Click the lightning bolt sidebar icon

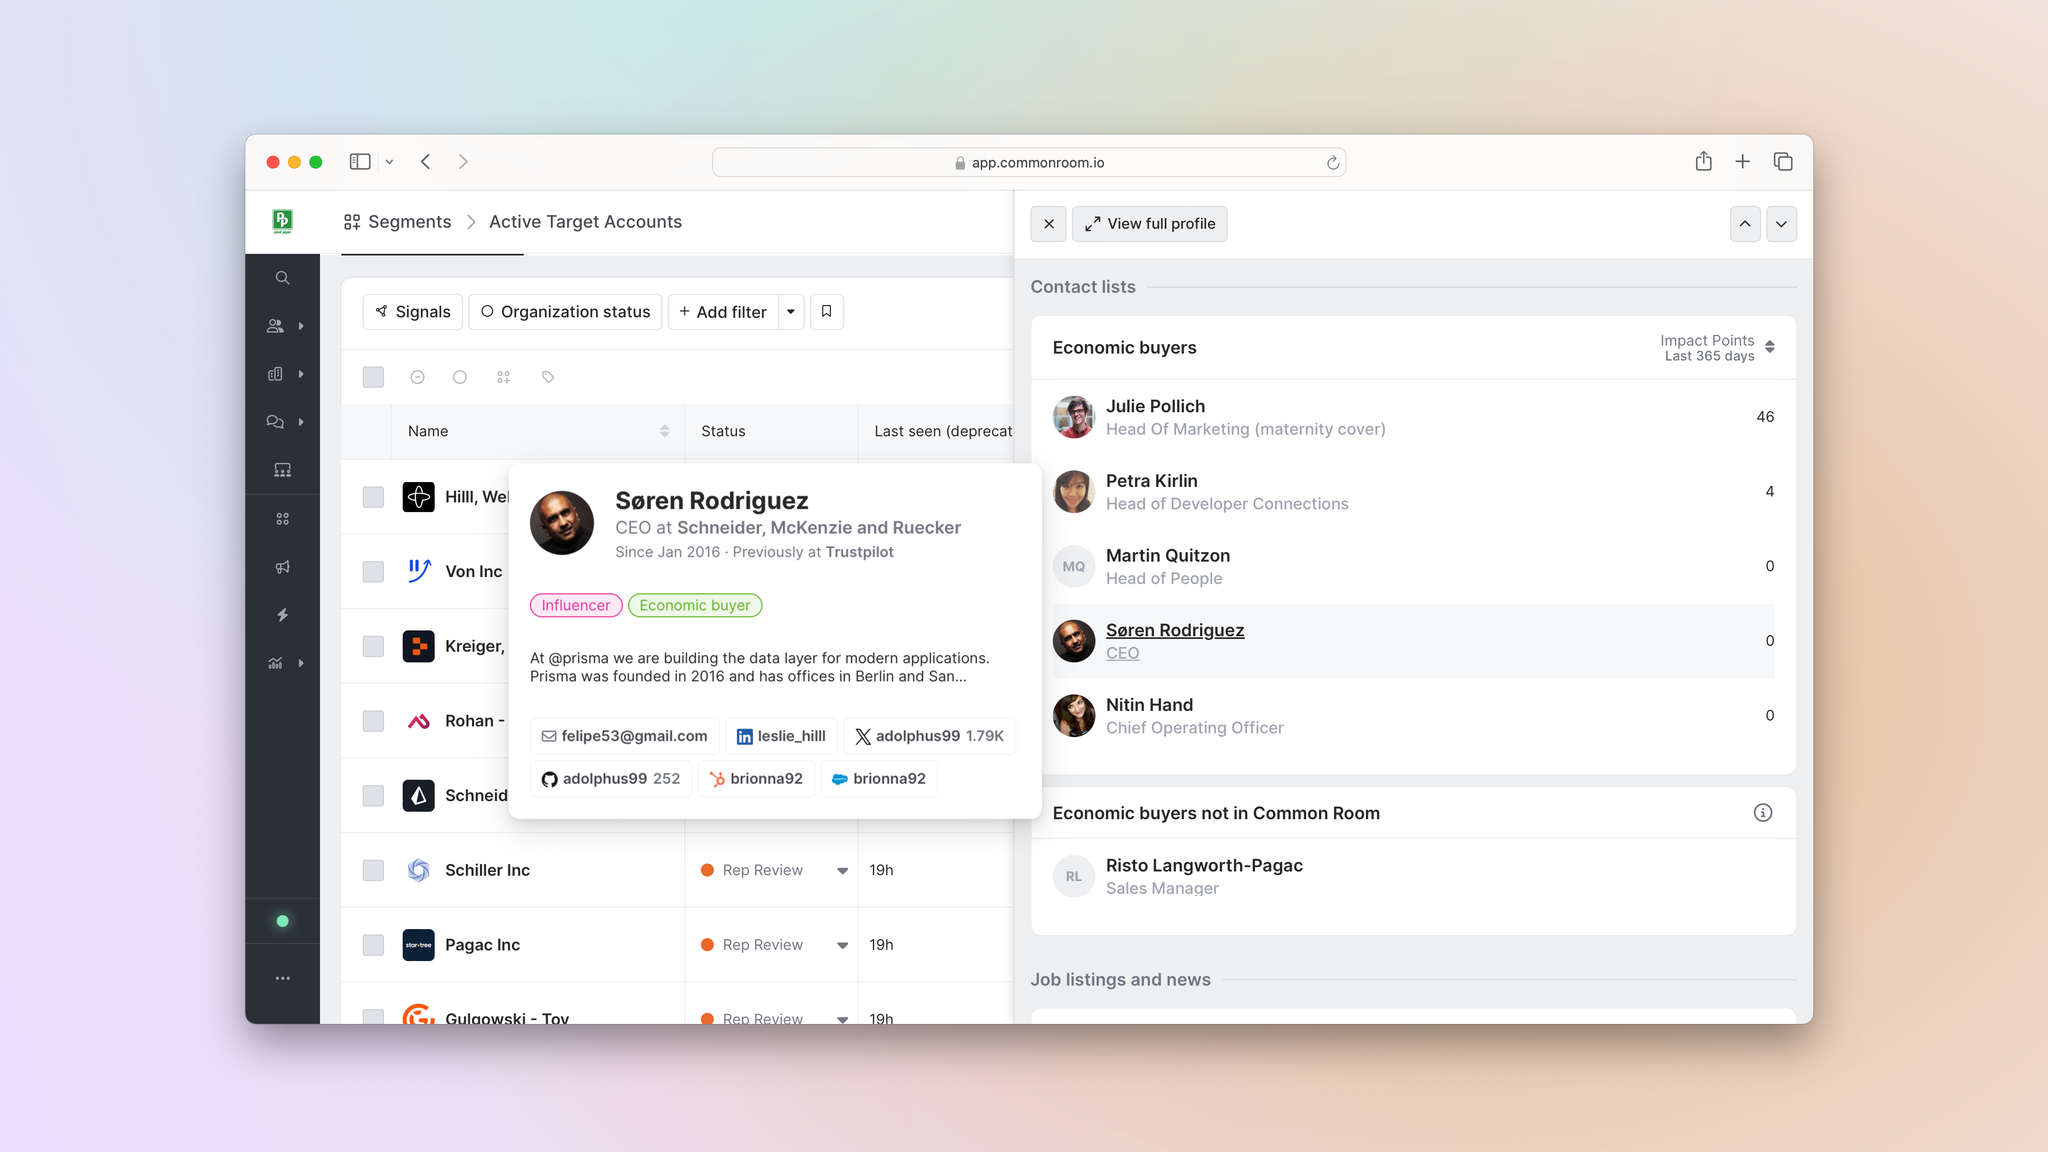(x=282, y=615)
